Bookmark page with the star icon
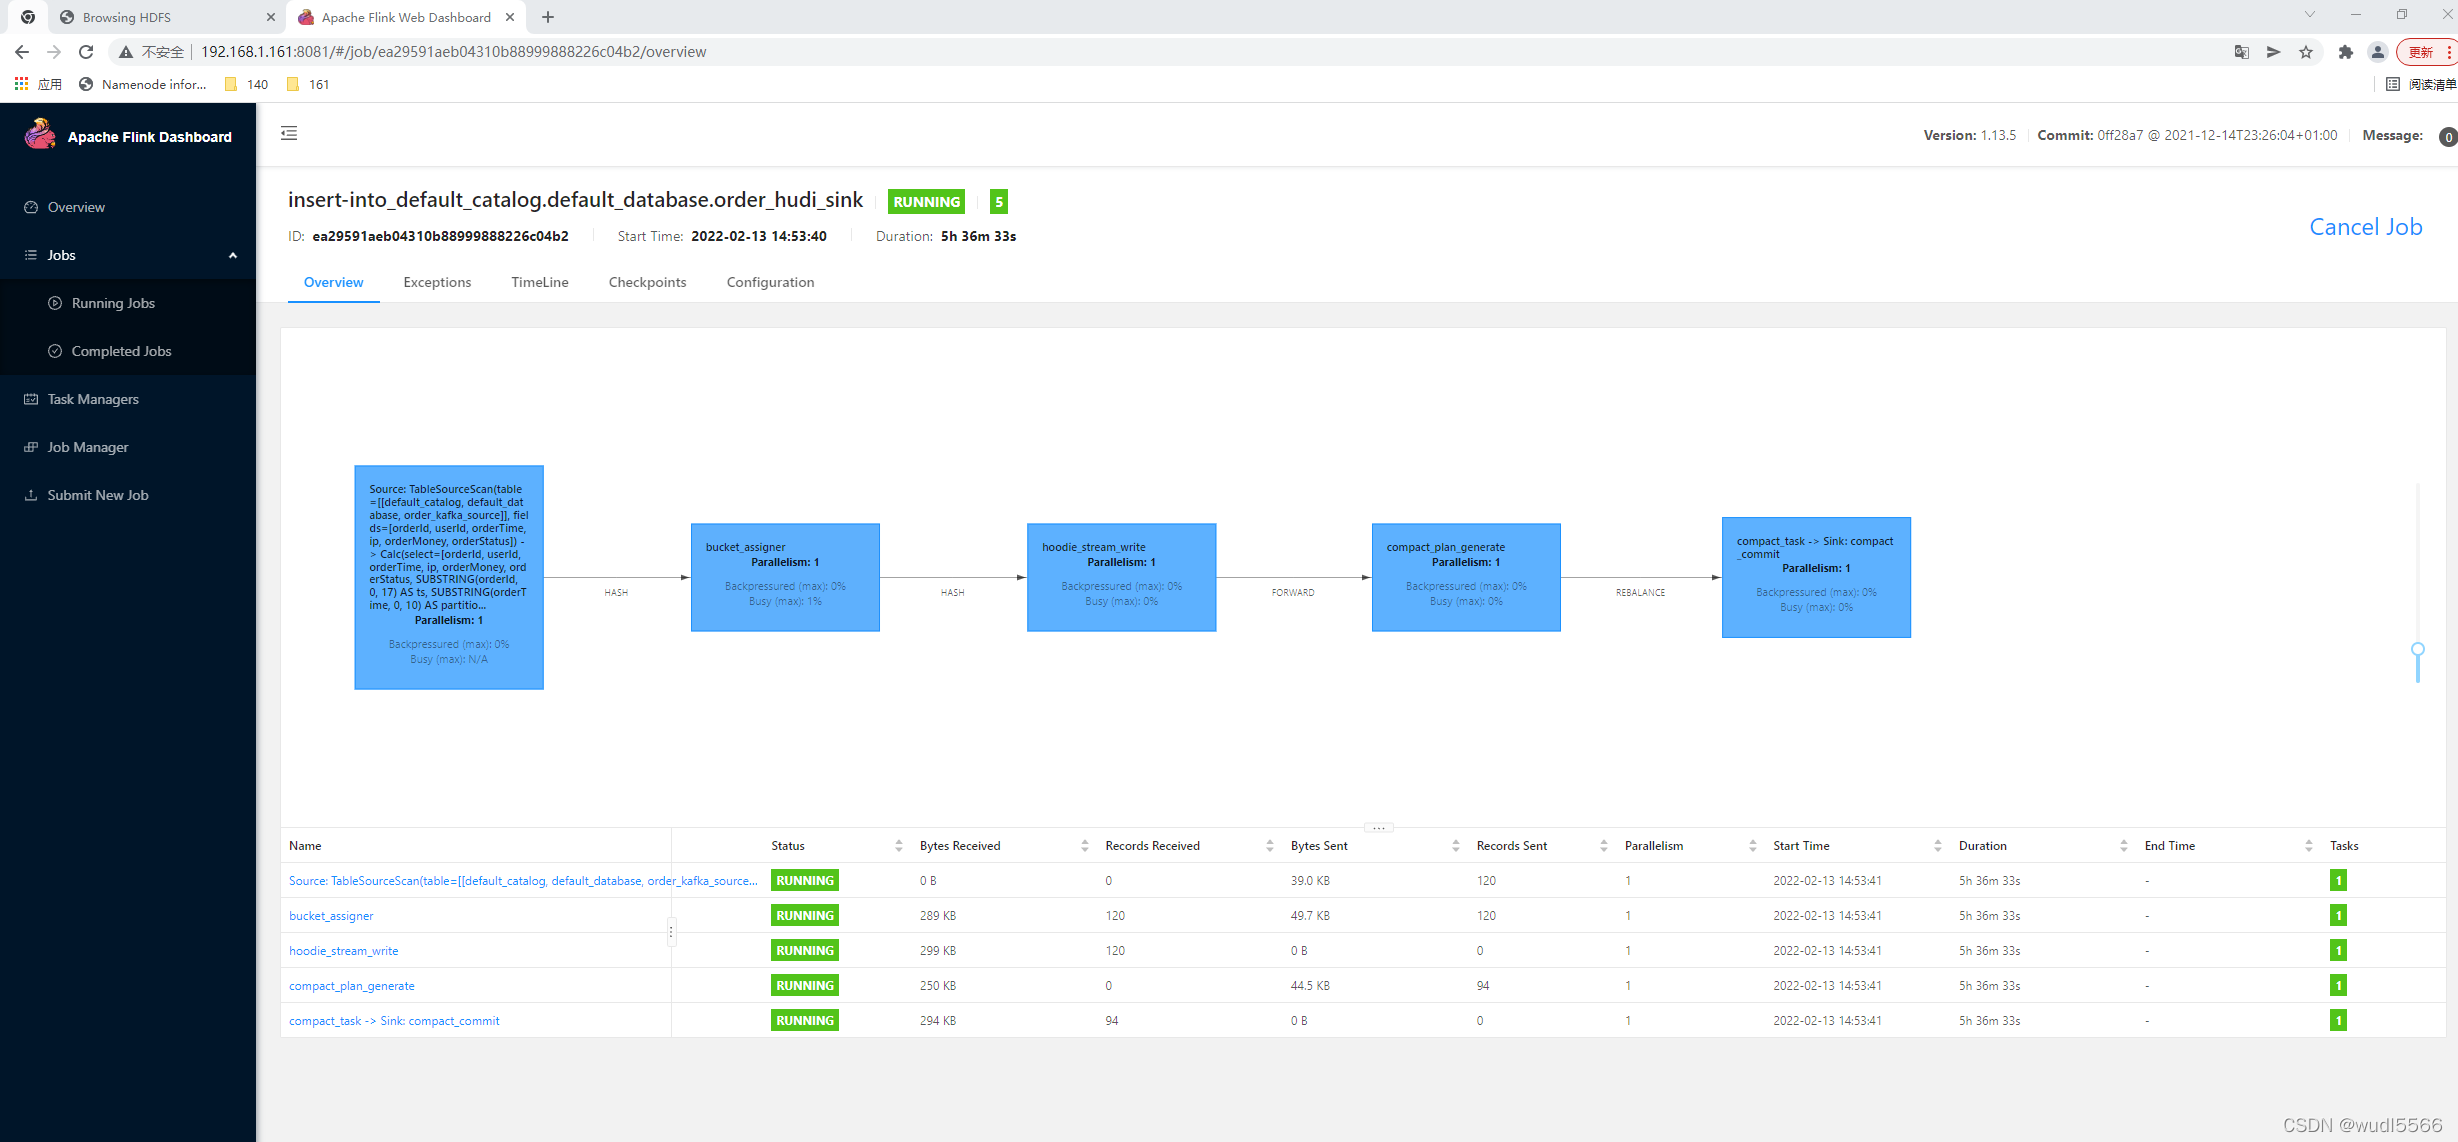 coord(2306,52)
